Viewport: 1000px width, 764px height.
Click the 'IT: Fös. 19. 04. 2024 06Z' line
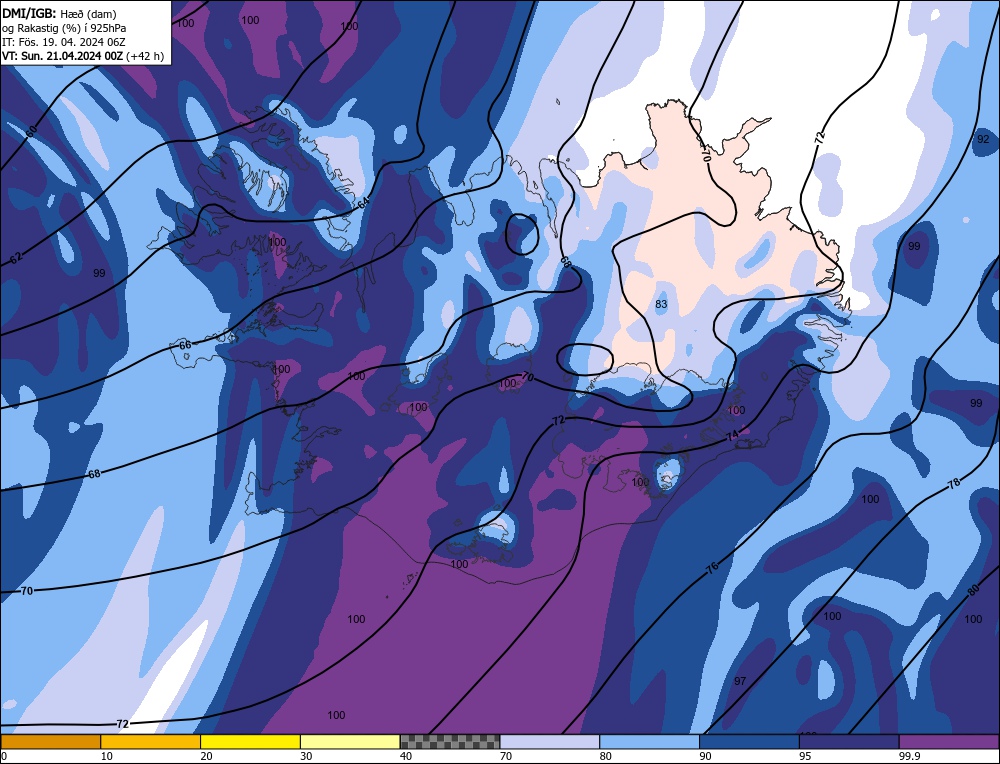(x=64, y=41)
